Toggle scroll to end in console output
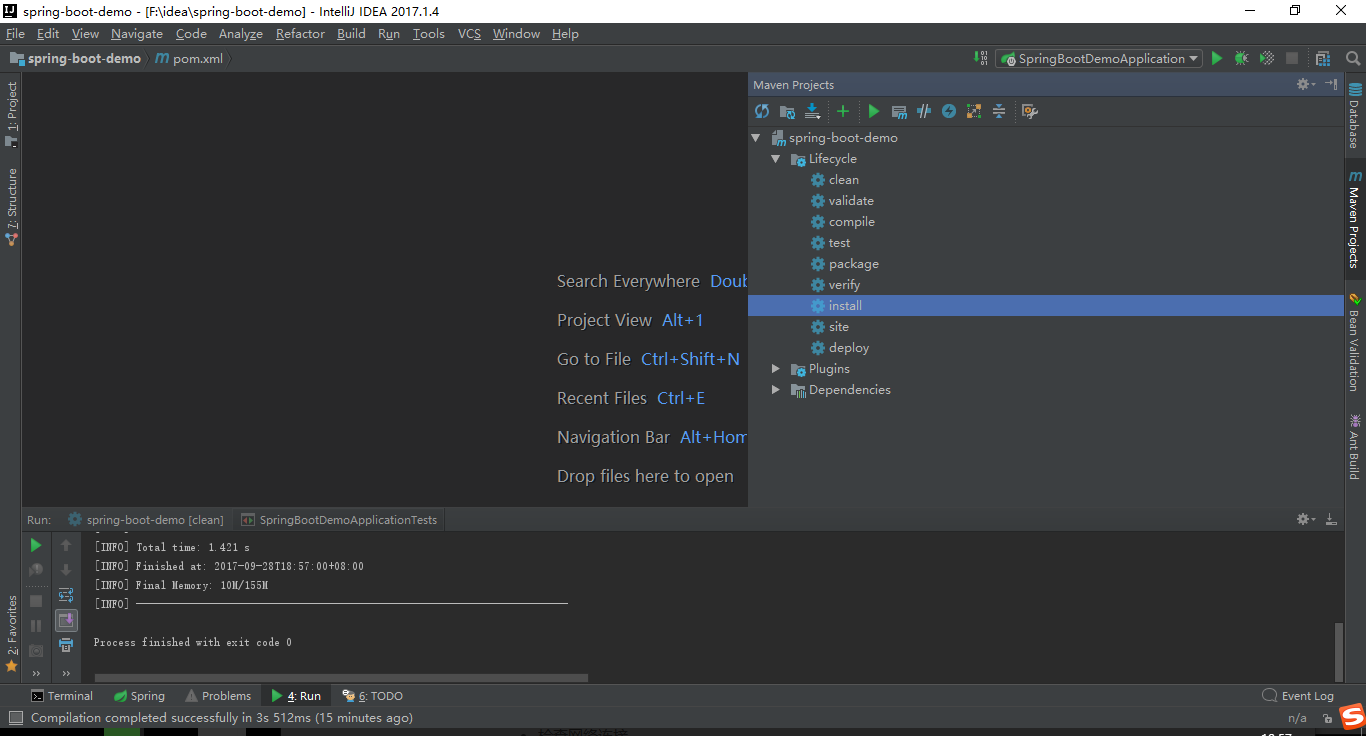Image resolution: width=1366 pixels, height=736 pixels. point(66,619)
